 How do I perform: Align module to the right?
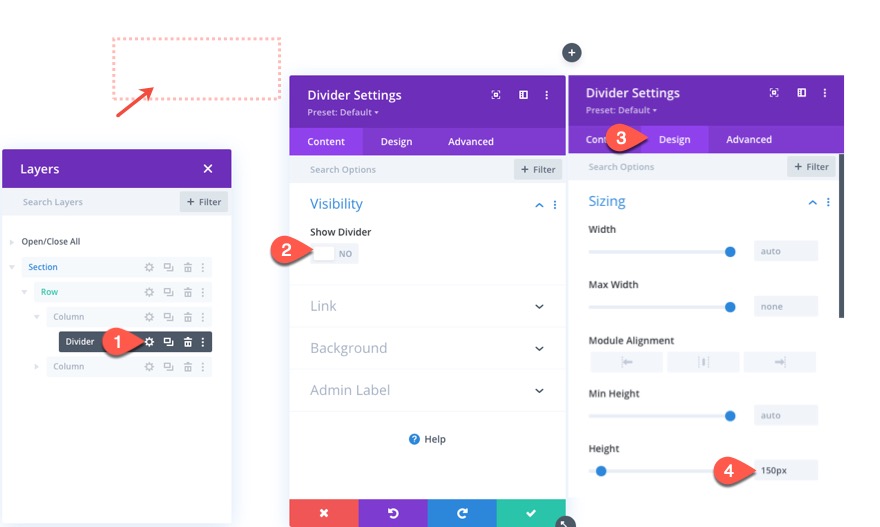coord(780,362)
